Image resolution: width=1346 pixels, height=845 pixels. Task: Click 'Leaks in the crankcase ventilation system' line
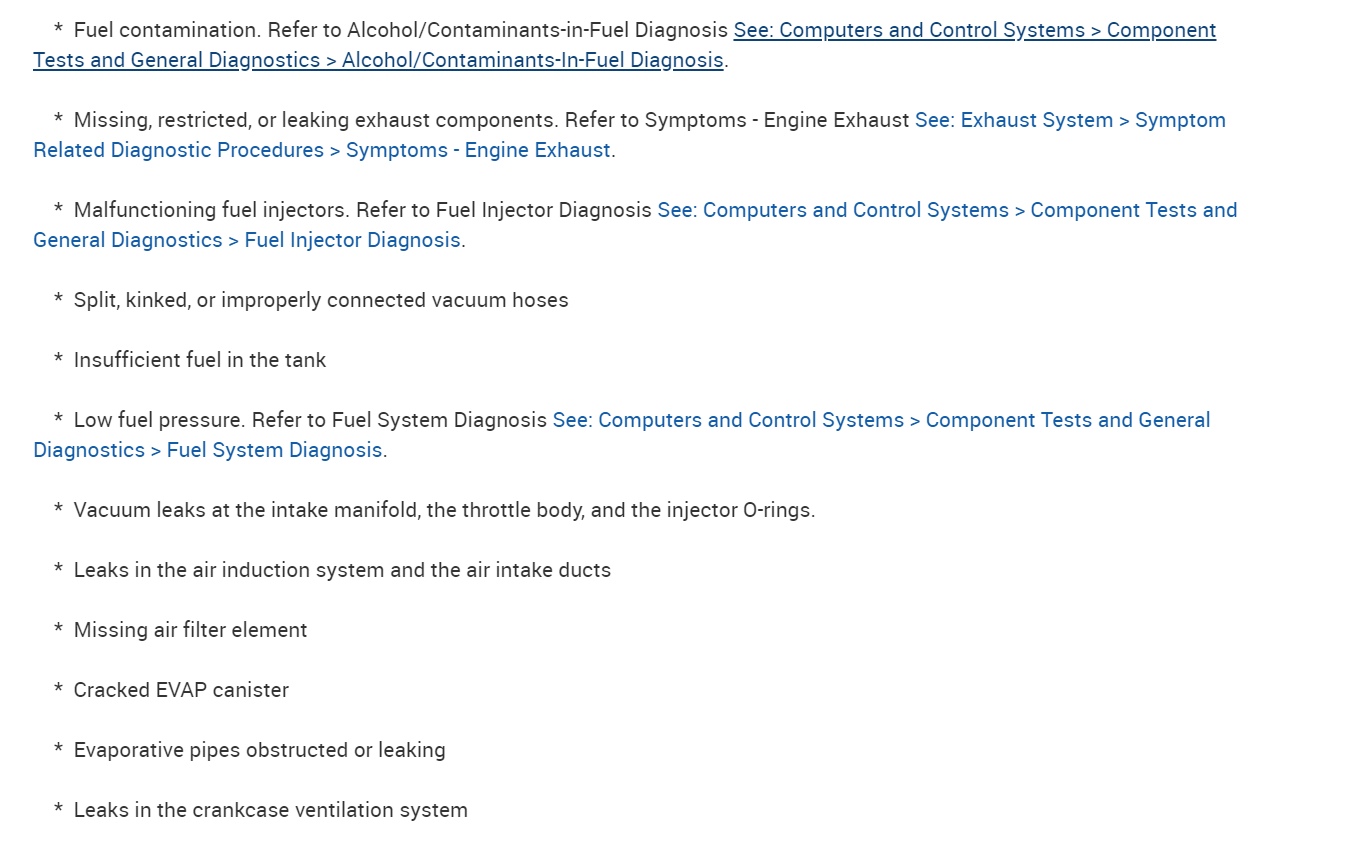(270, 810)
